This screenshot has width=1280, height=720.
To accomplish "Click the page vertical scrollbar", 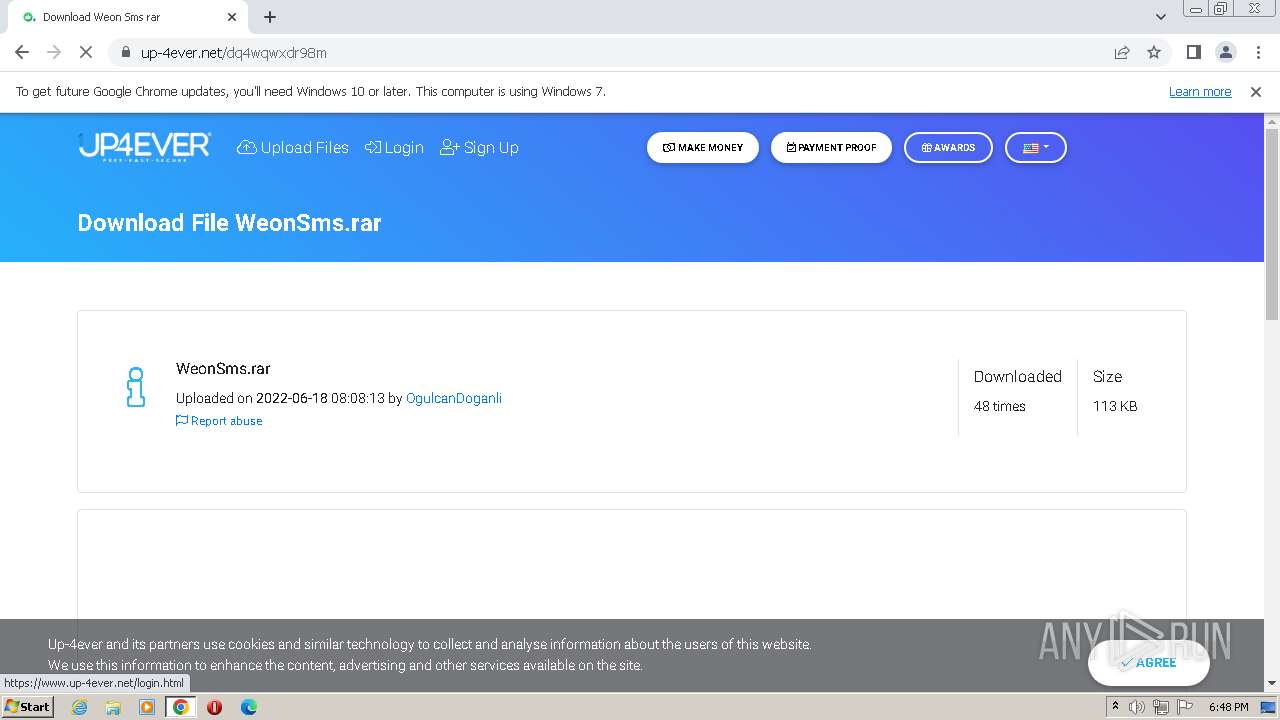I will (1272, 225).
